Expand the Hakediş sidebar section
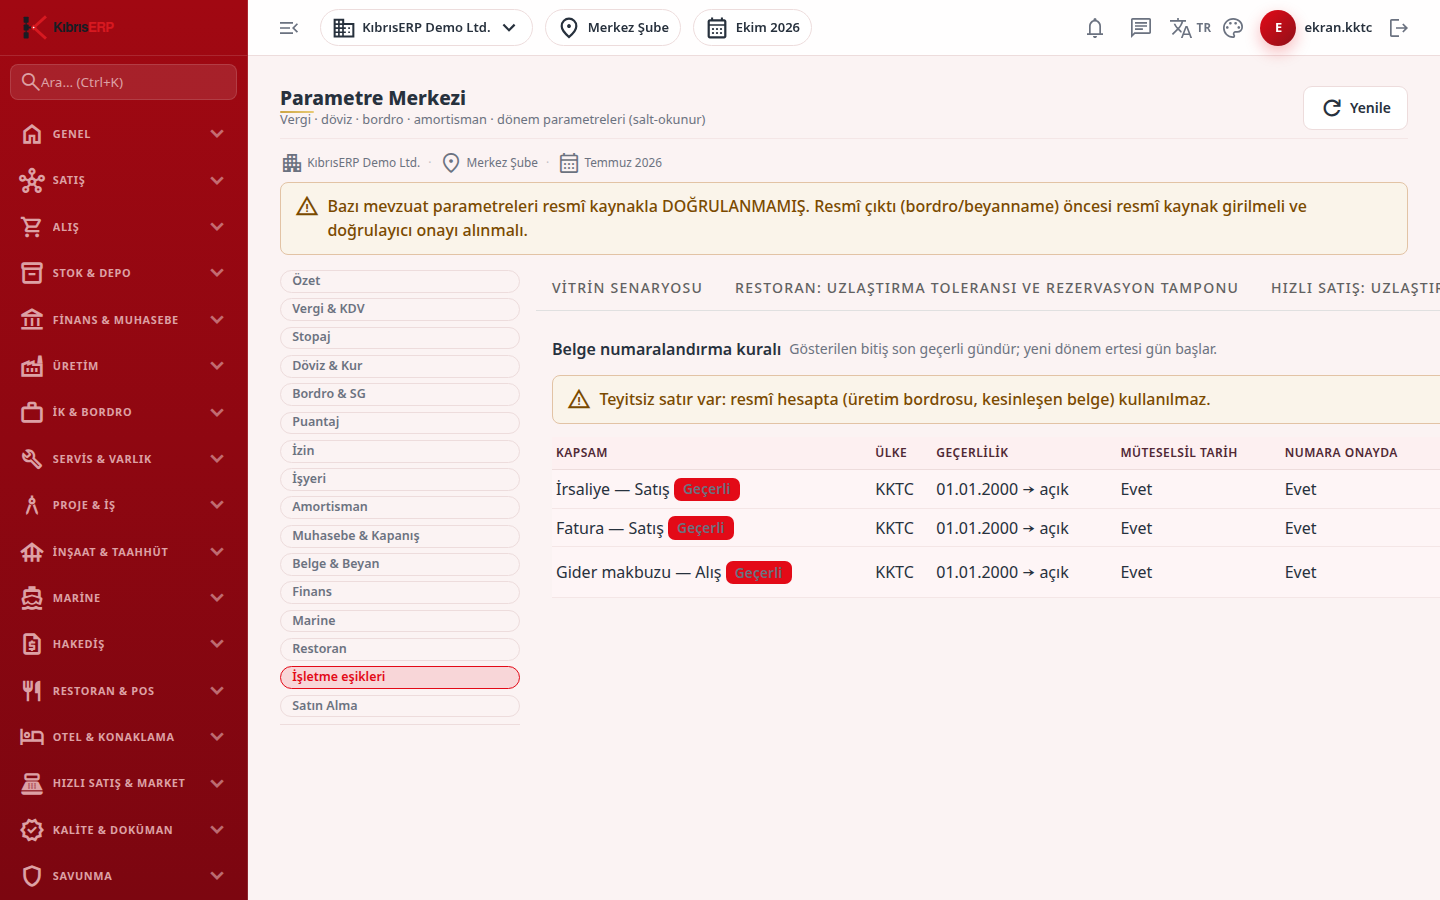1440x900 pixels. (x=124, y=644)
